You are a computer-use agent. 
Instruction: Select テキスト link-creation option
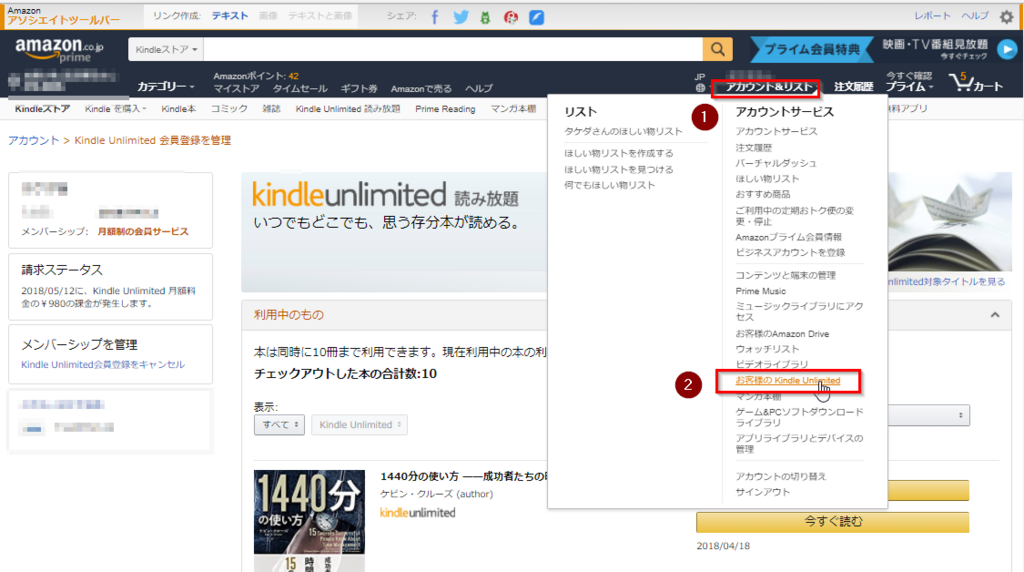[x=230, y=16]
